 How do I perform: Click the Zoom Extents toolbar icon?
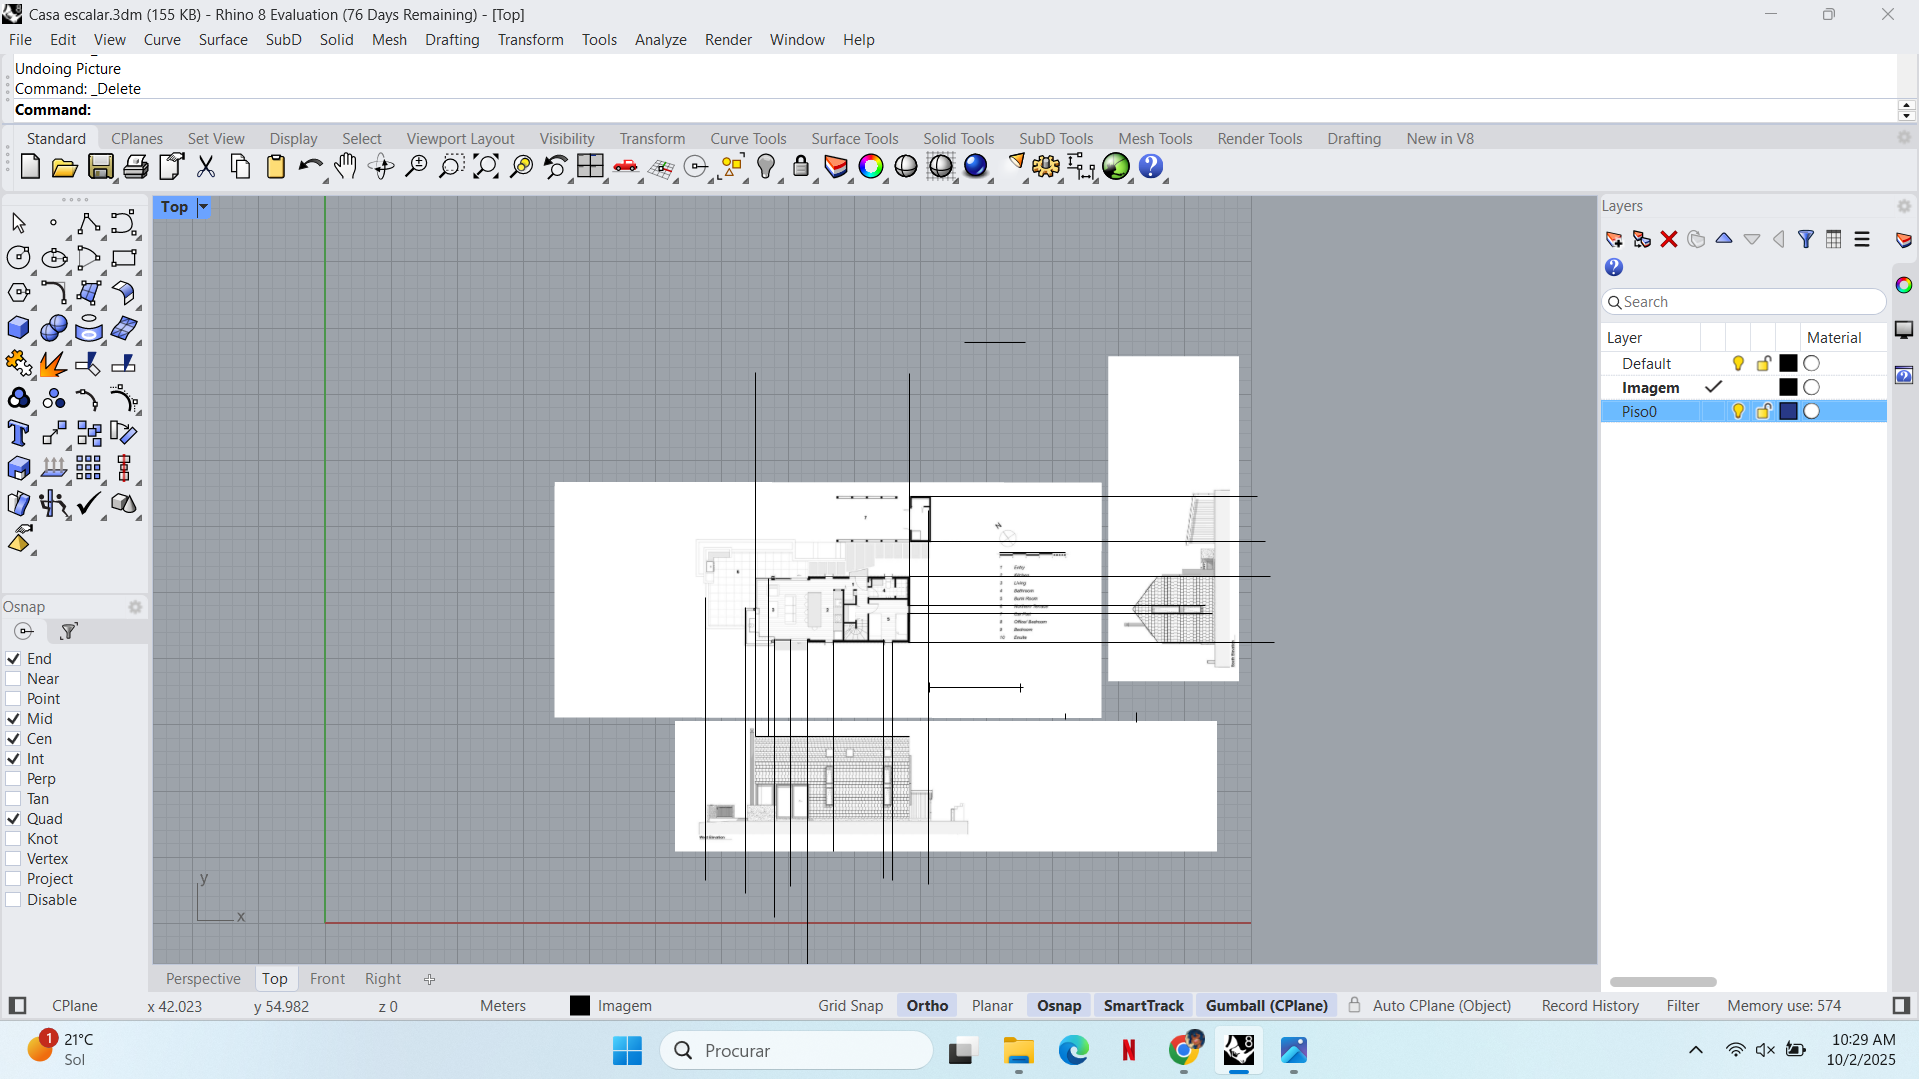[x=485, y=167]
